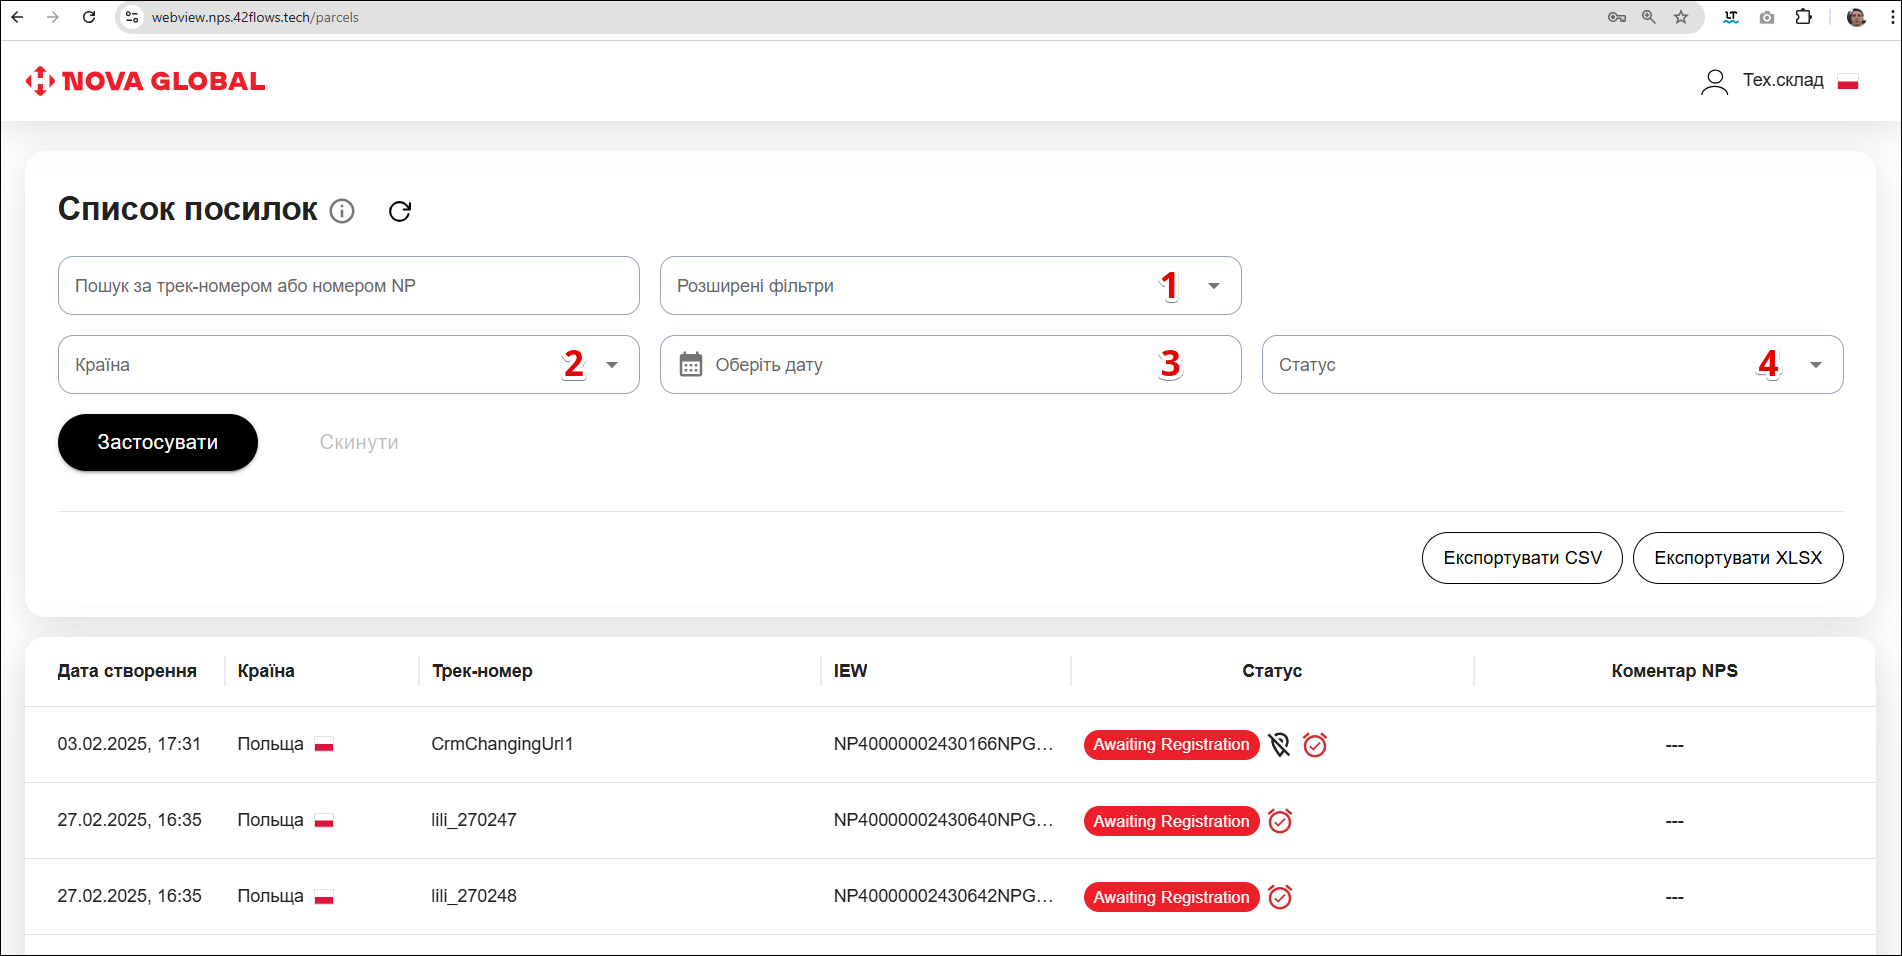This screenshot has height=956, width=1902.
Task: Click the alarm clock icon for lili_270247
Action: coord(1280,821)
